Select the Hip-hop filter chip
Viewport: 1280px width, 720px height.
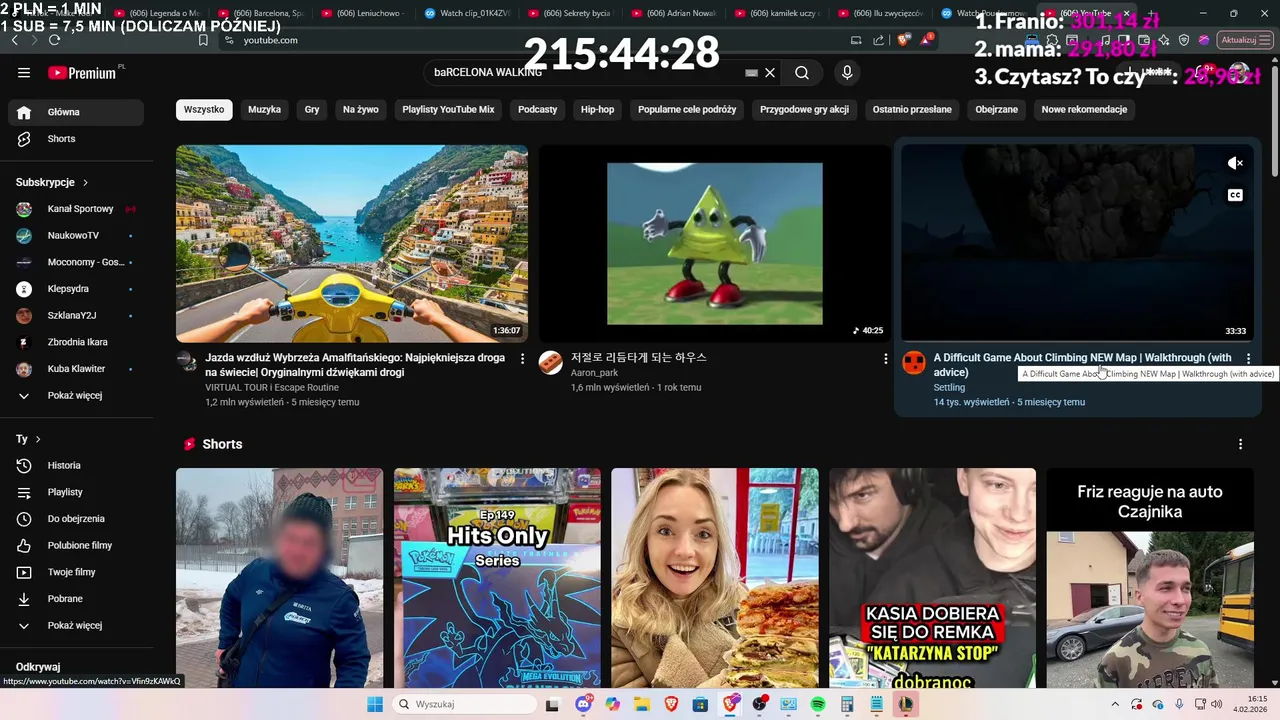pos(597,110)
